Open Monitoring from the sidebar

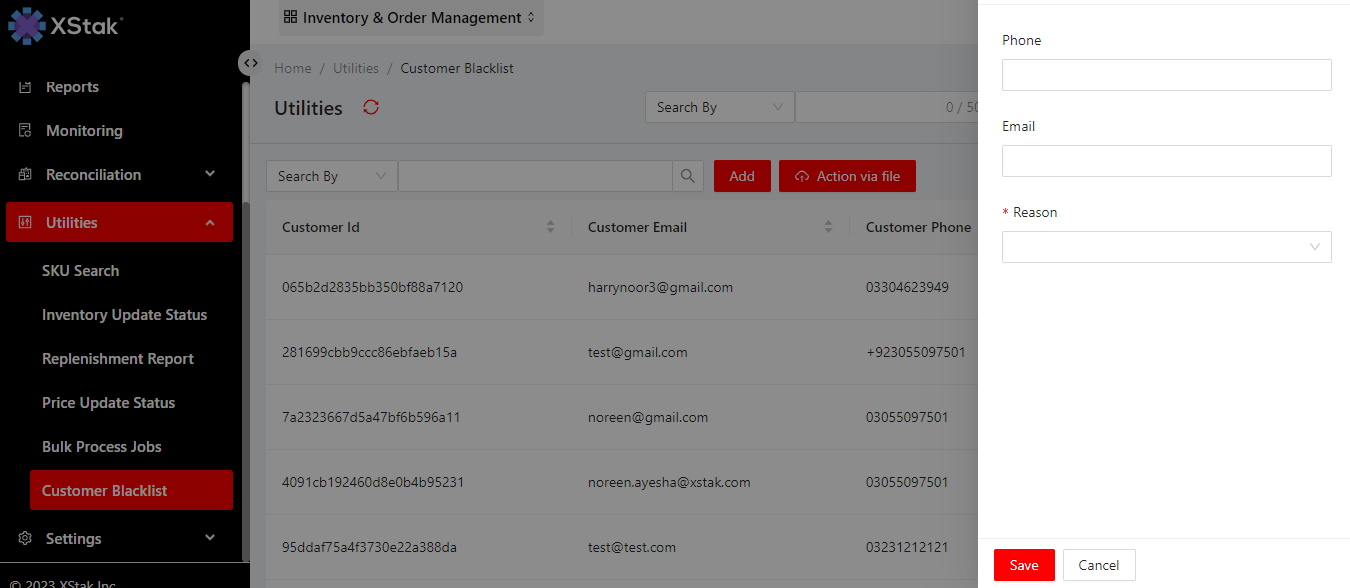84,131
